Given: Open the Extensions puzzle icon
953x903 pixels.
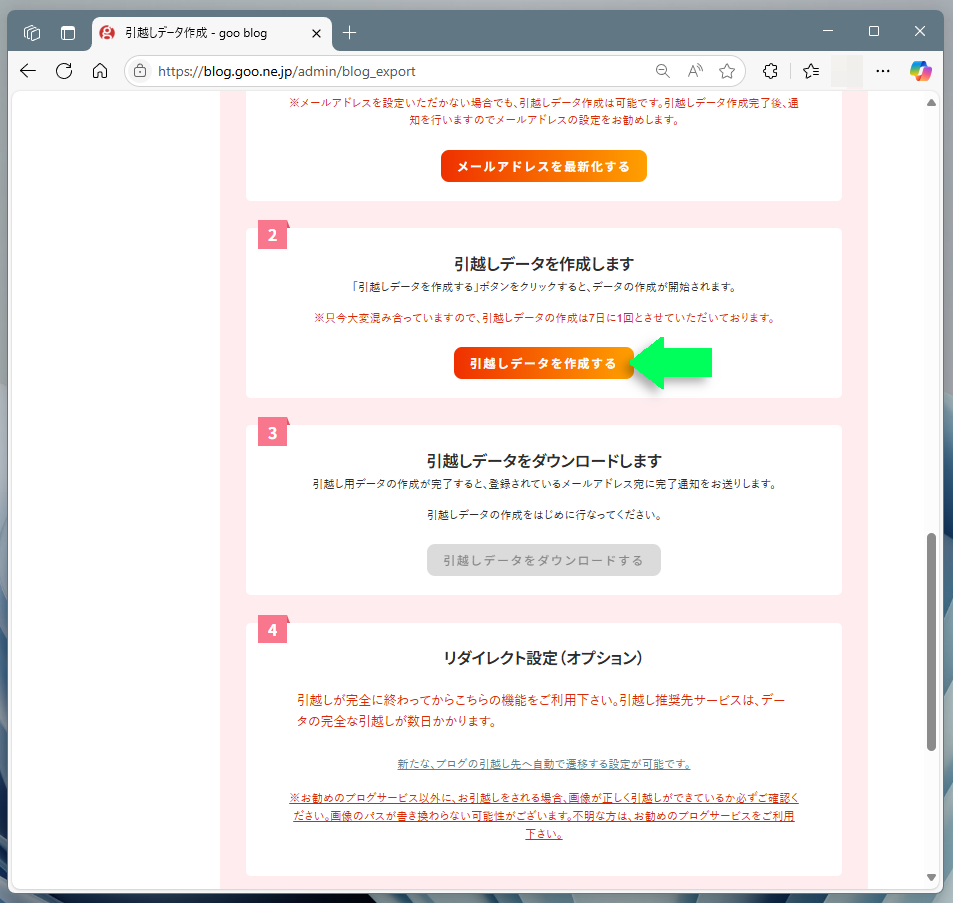Looking at the screenshot, I should click(x=770, y=71).
